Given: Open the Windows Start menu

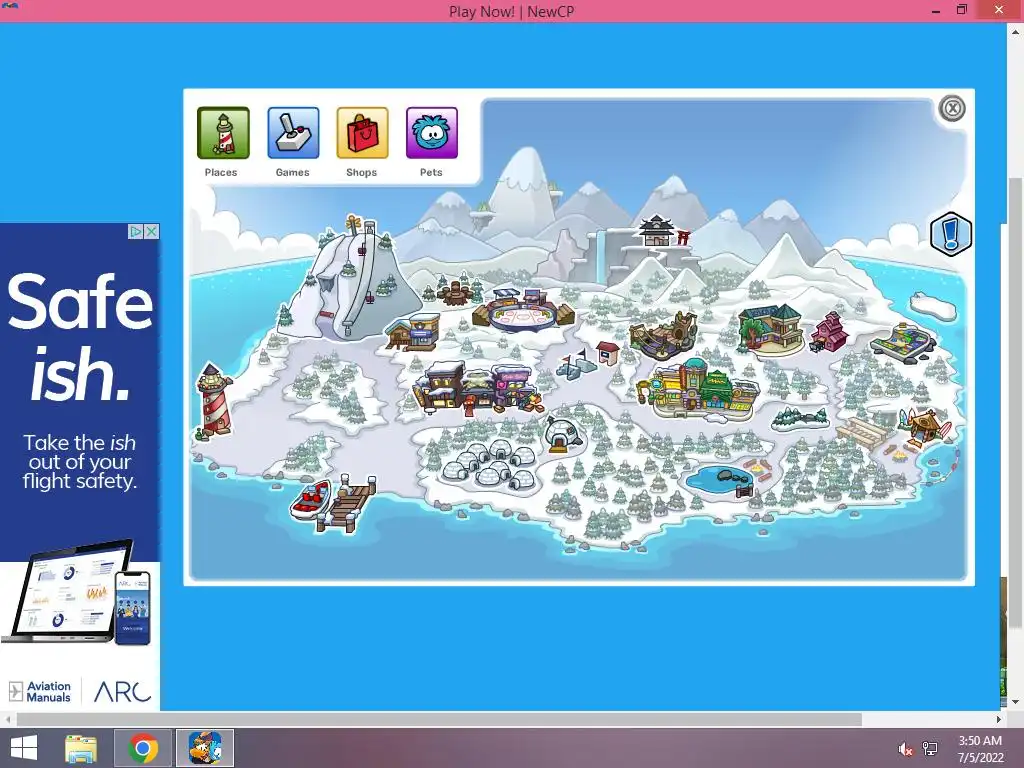Looking at the screenshot, I should [24, 748].
